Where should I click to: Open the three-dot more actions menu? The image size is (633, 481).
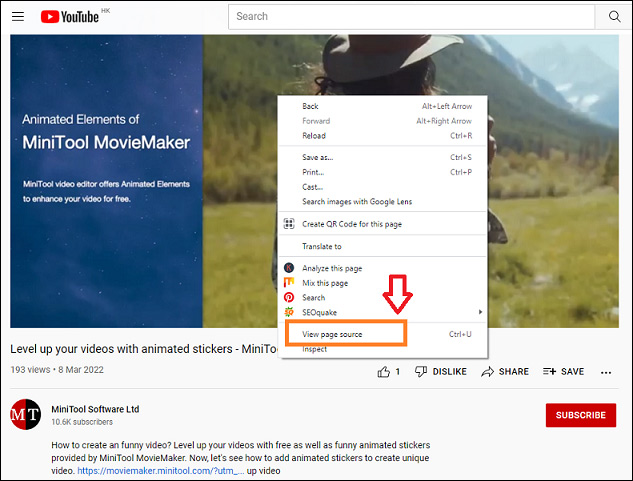[606, 372]
